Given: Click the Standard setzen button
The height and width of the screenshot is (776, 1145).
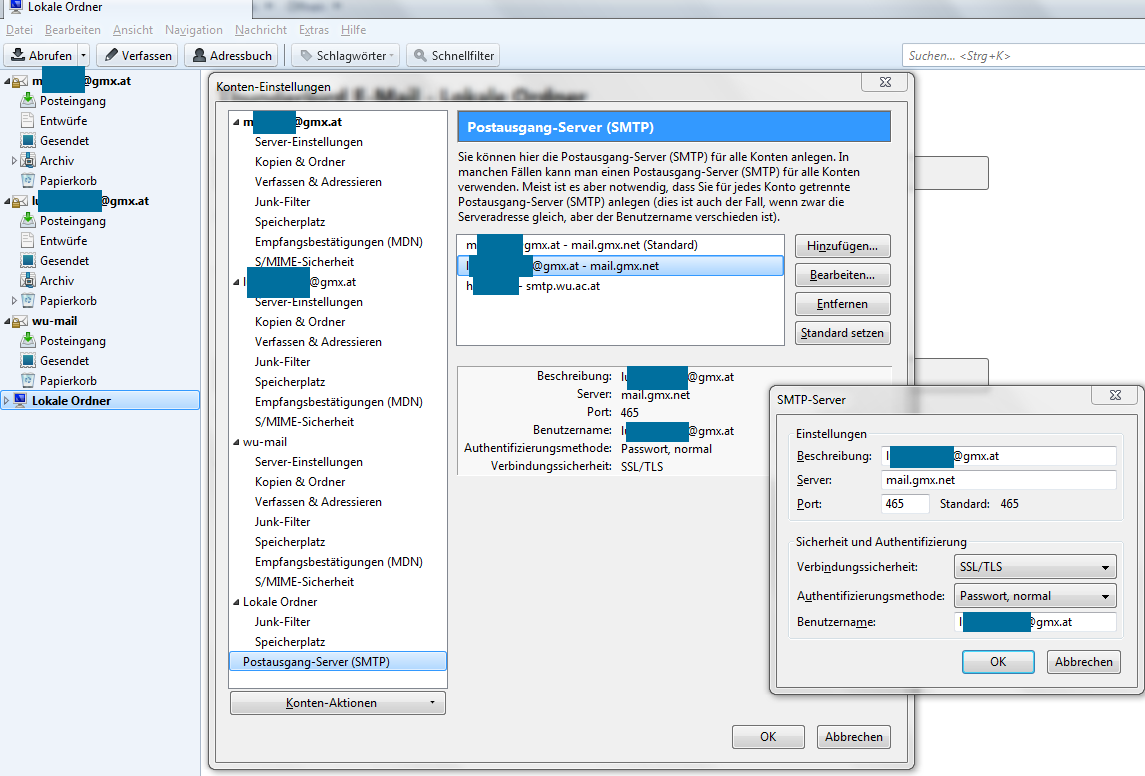Looking at the screenshot, I should tap(842, 332).
